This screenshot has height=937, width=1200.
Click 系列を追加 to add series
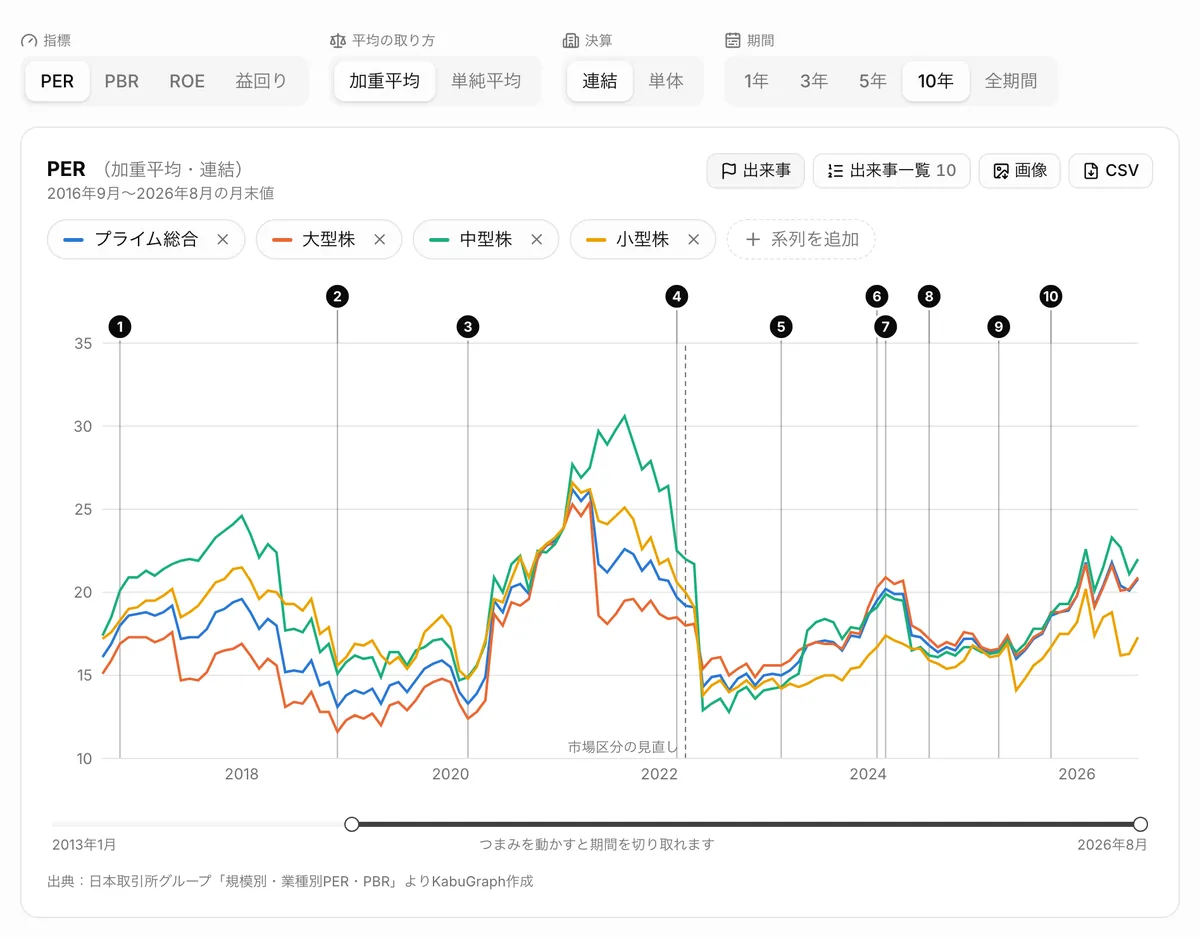(801, 240)
